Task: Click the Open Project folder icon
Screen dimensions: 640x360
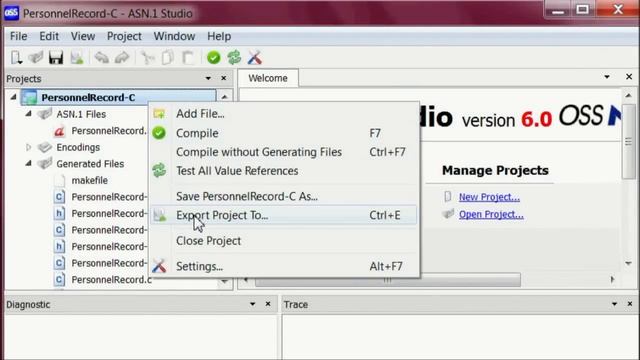Action: 448,214
